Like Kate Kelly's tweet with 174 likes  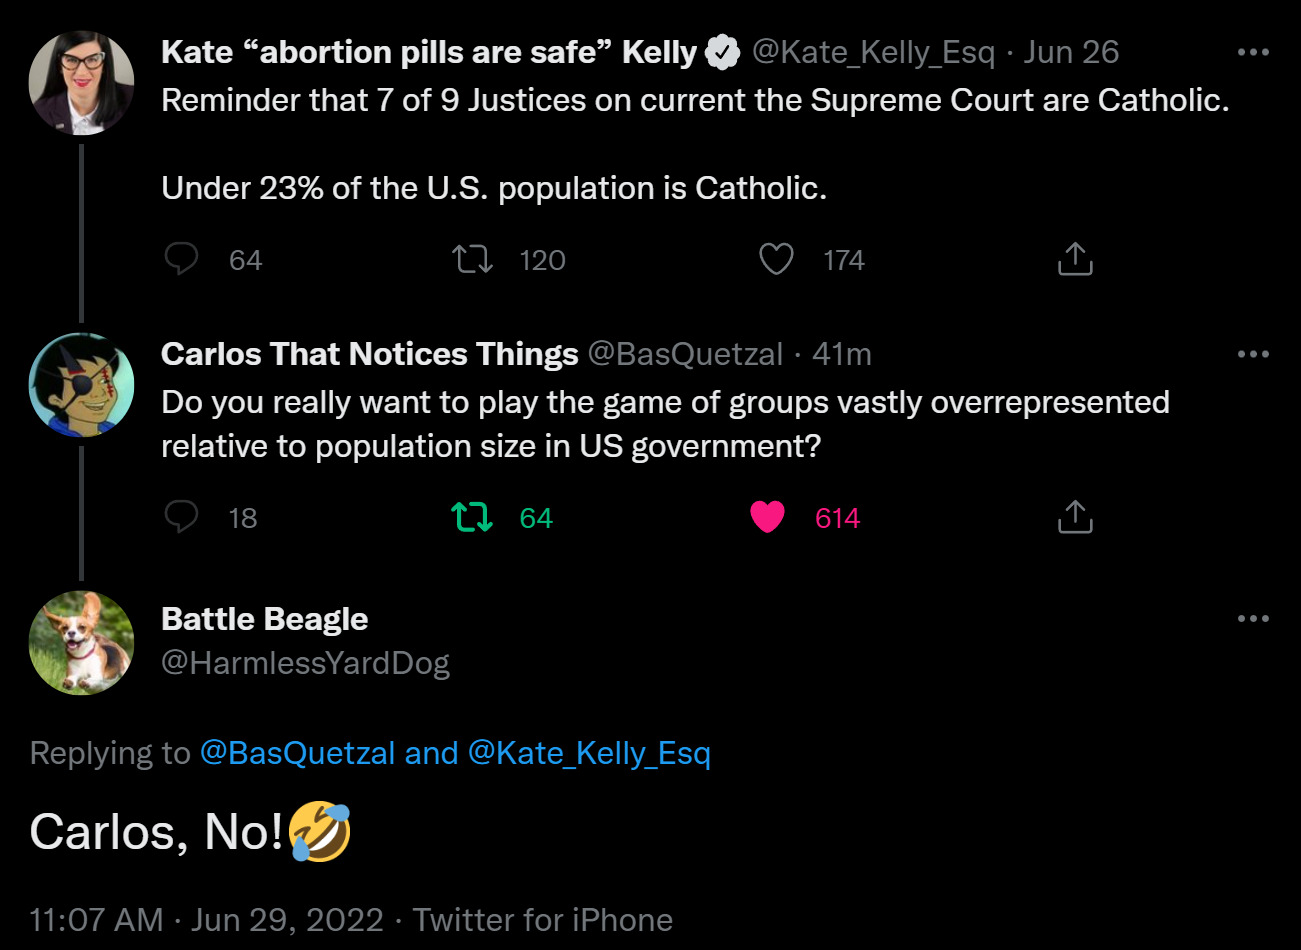[x=776, y=259]
